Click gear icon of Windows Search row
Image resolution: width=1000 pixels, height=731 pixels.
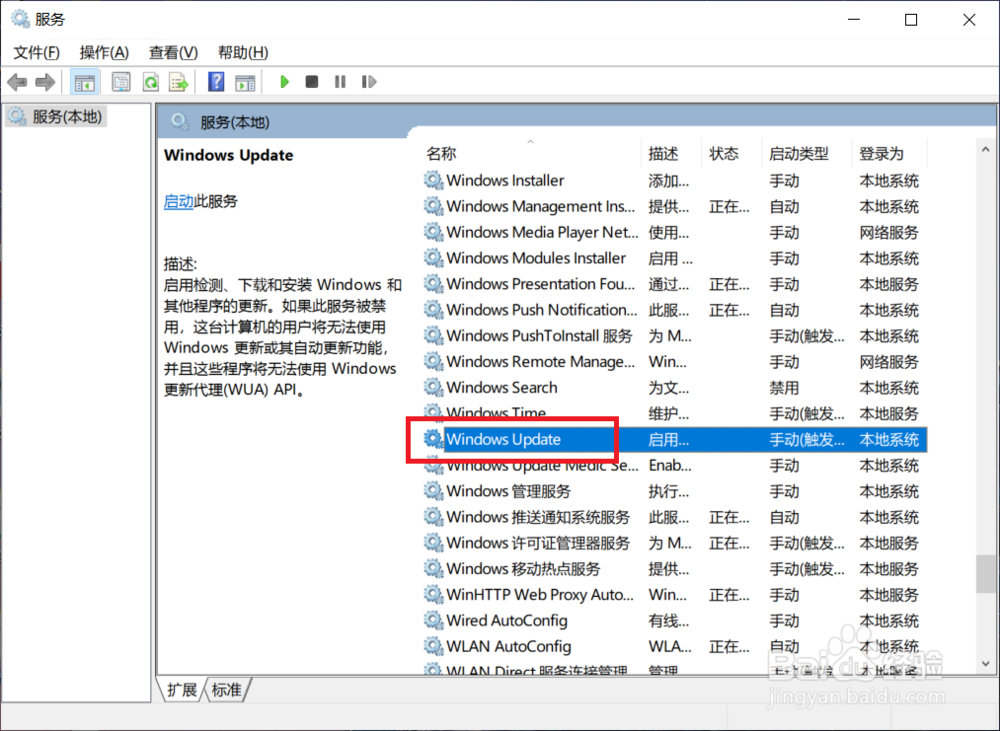point(434,387)
